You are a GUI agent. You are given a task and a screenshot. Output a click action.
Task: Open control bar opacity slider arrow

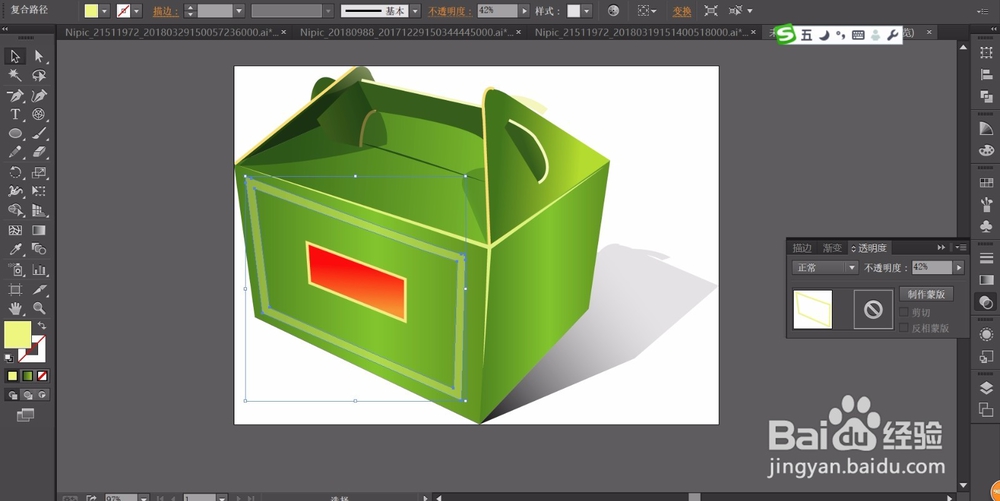[x=524, y=11]
